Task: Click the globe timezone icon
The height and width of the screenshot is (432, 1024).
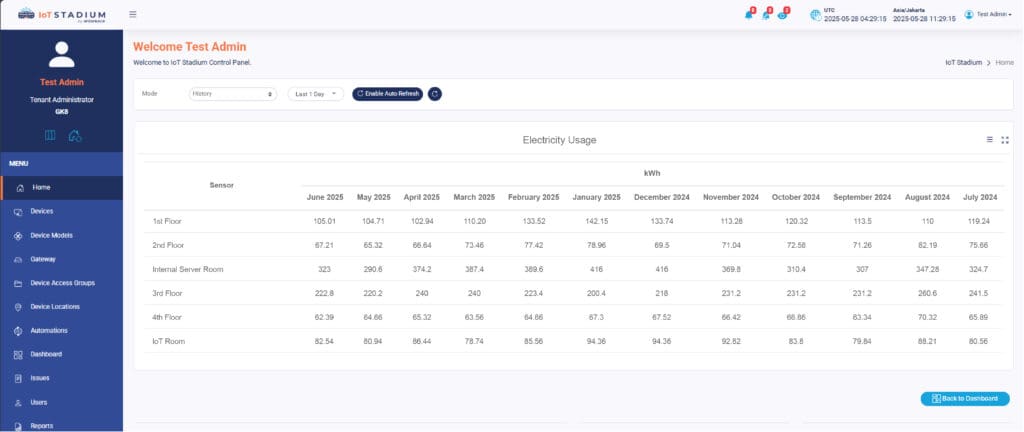Action: click(815, 15)
